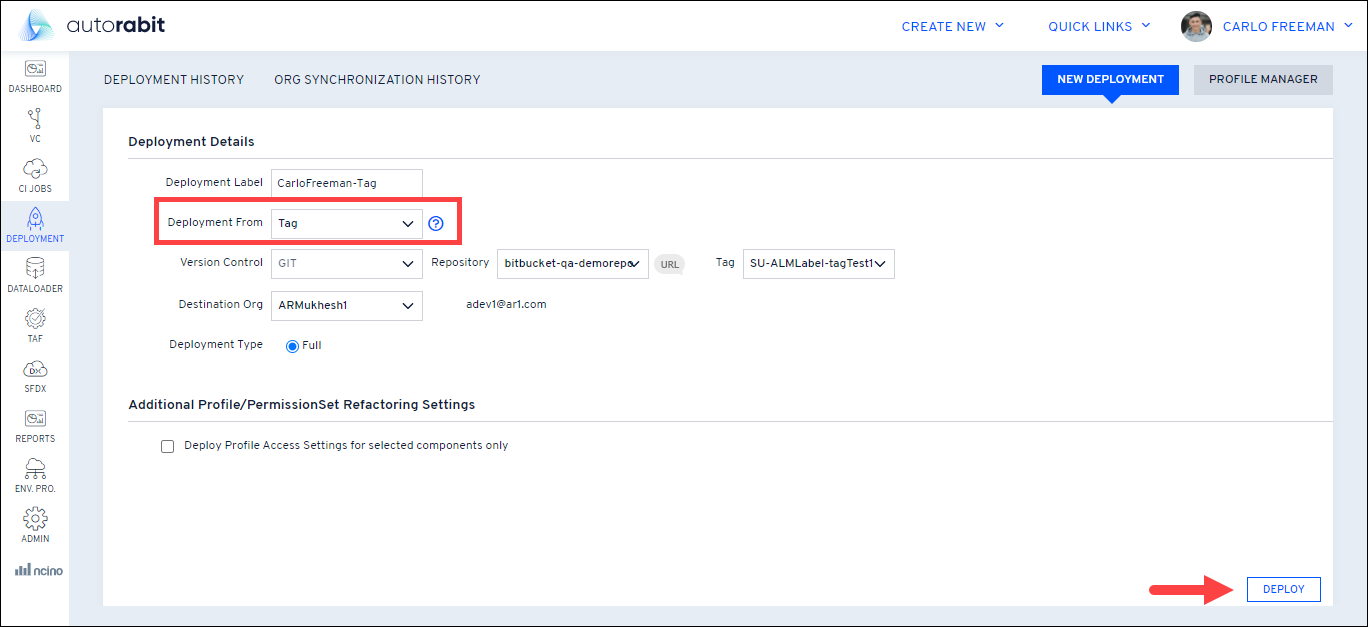1368x627 pixels.
Task: Click the Deployment Label text field
Action: tap(346, 183)
